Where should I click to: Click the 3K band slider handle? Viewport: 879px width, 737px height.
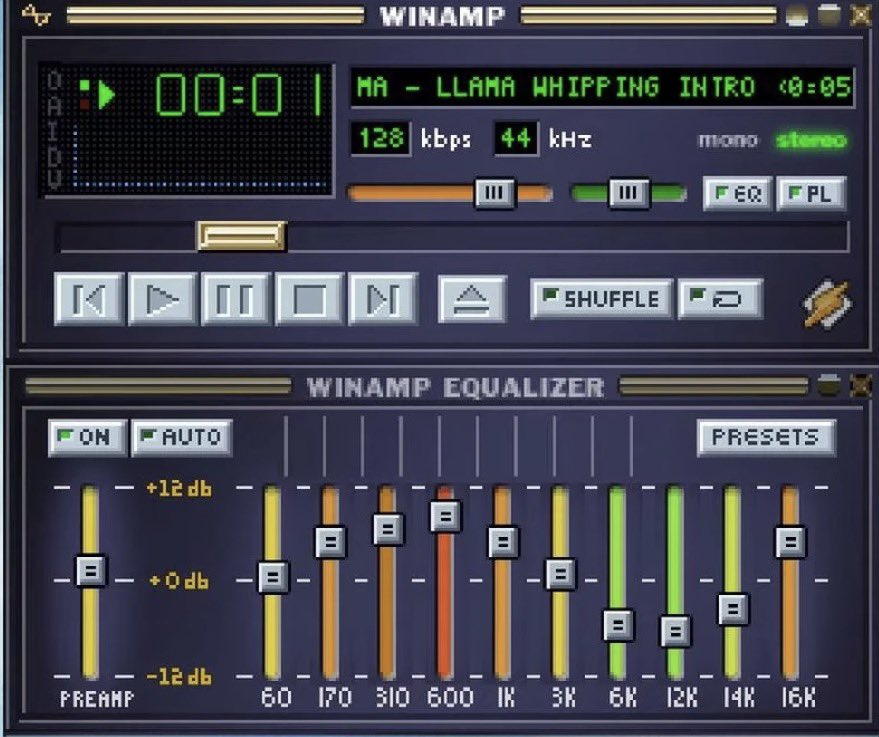(561, 574)
